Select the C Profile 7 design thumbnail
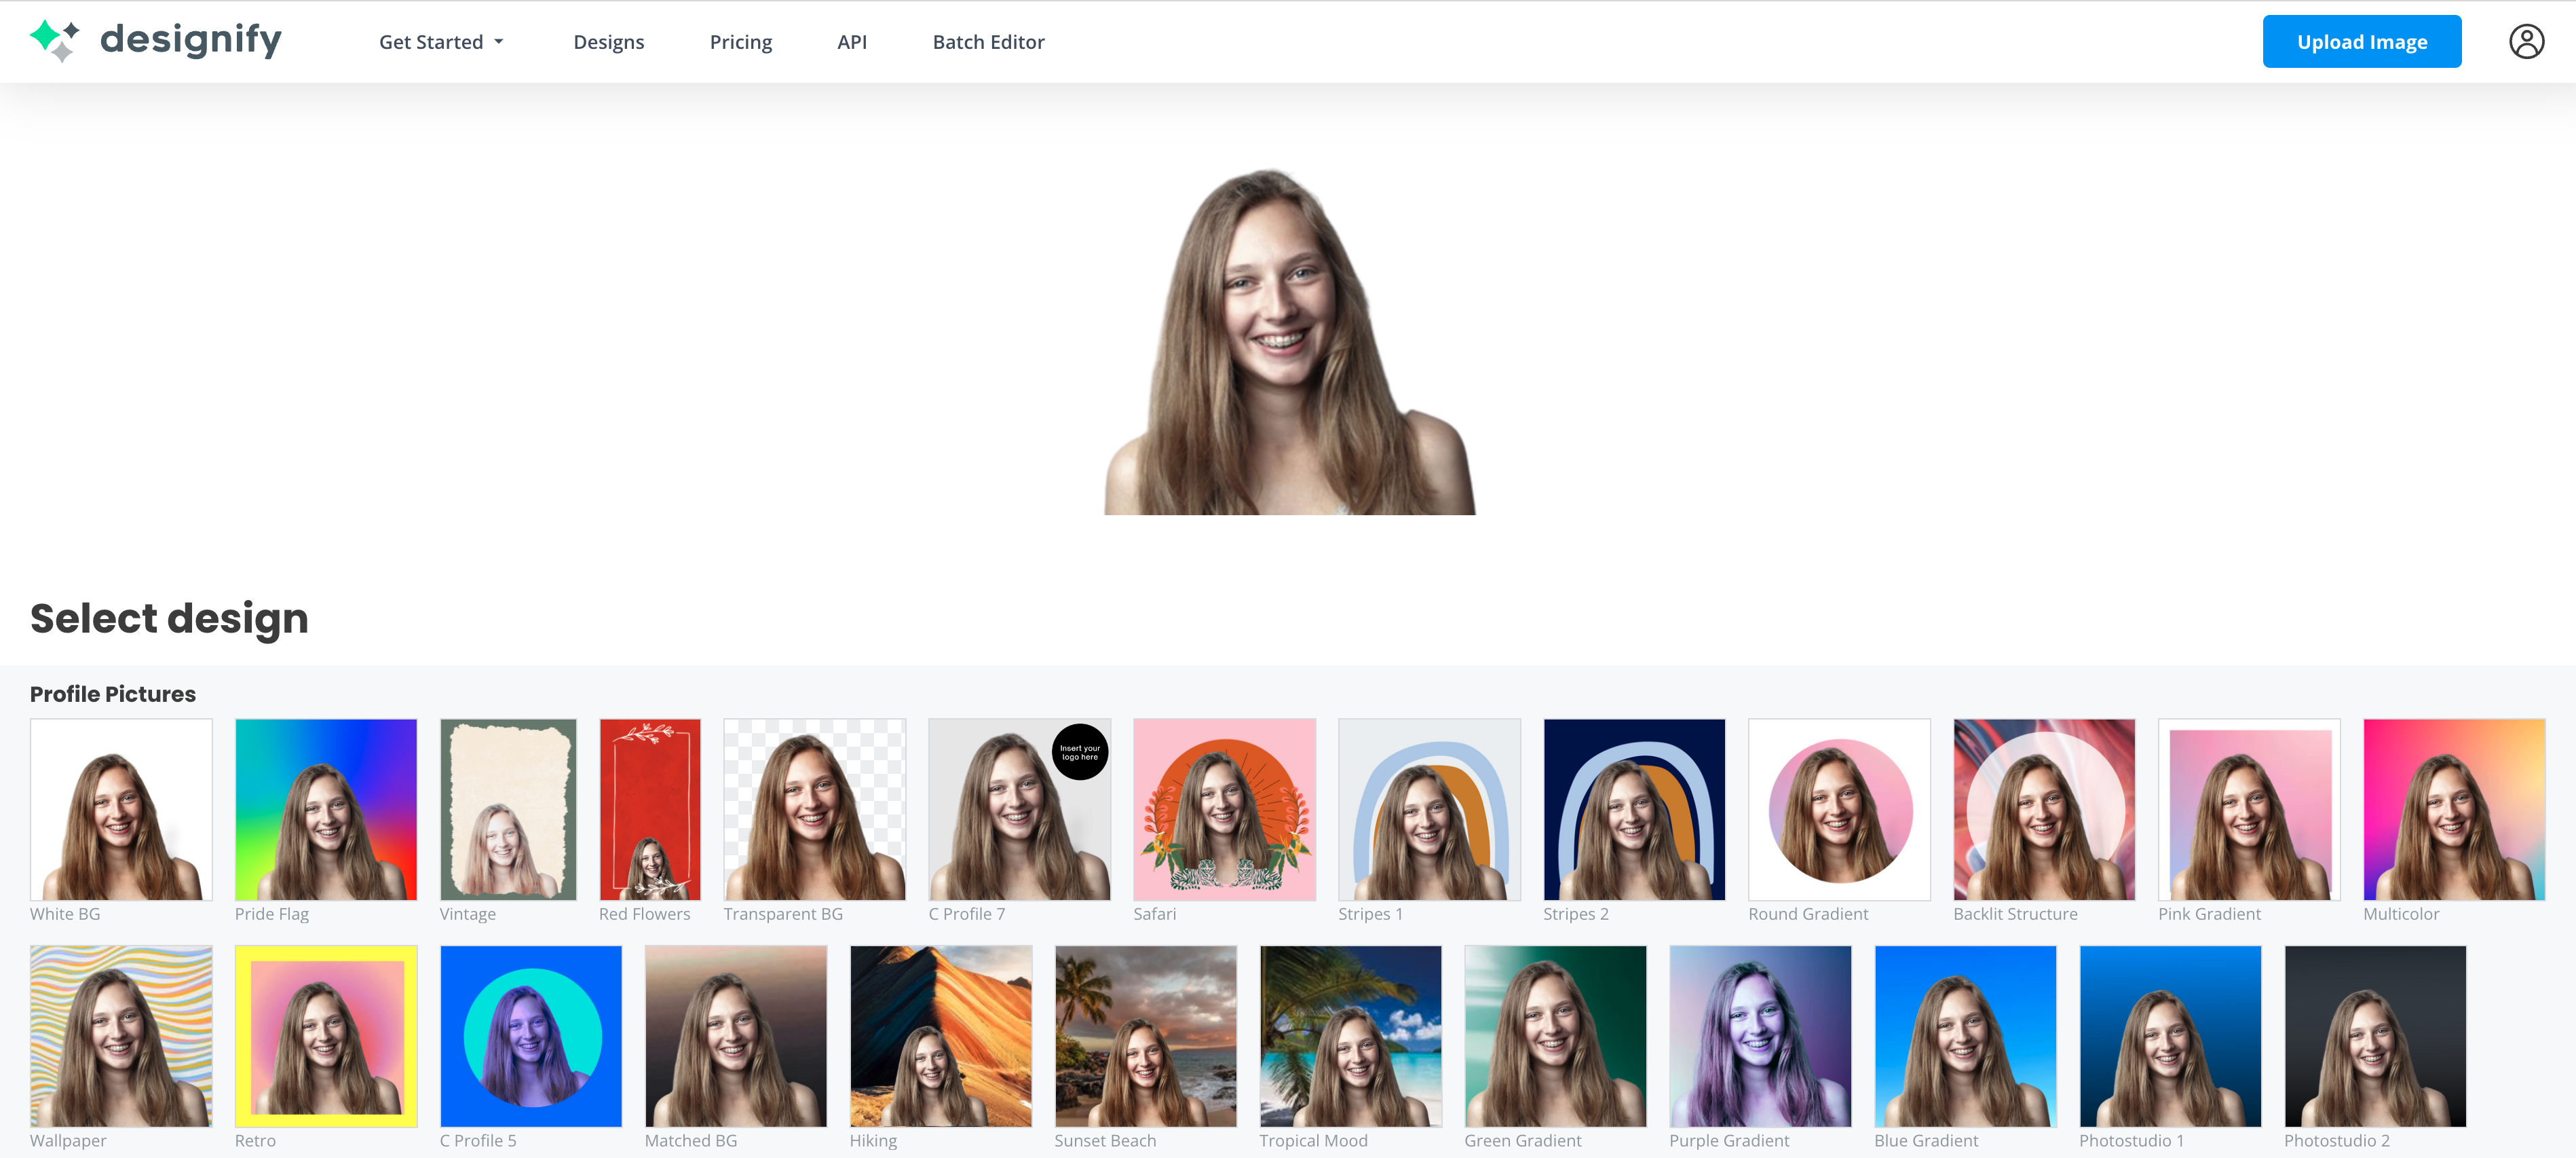This screenshot has height=1158, width=2576. coord(1019,809)
